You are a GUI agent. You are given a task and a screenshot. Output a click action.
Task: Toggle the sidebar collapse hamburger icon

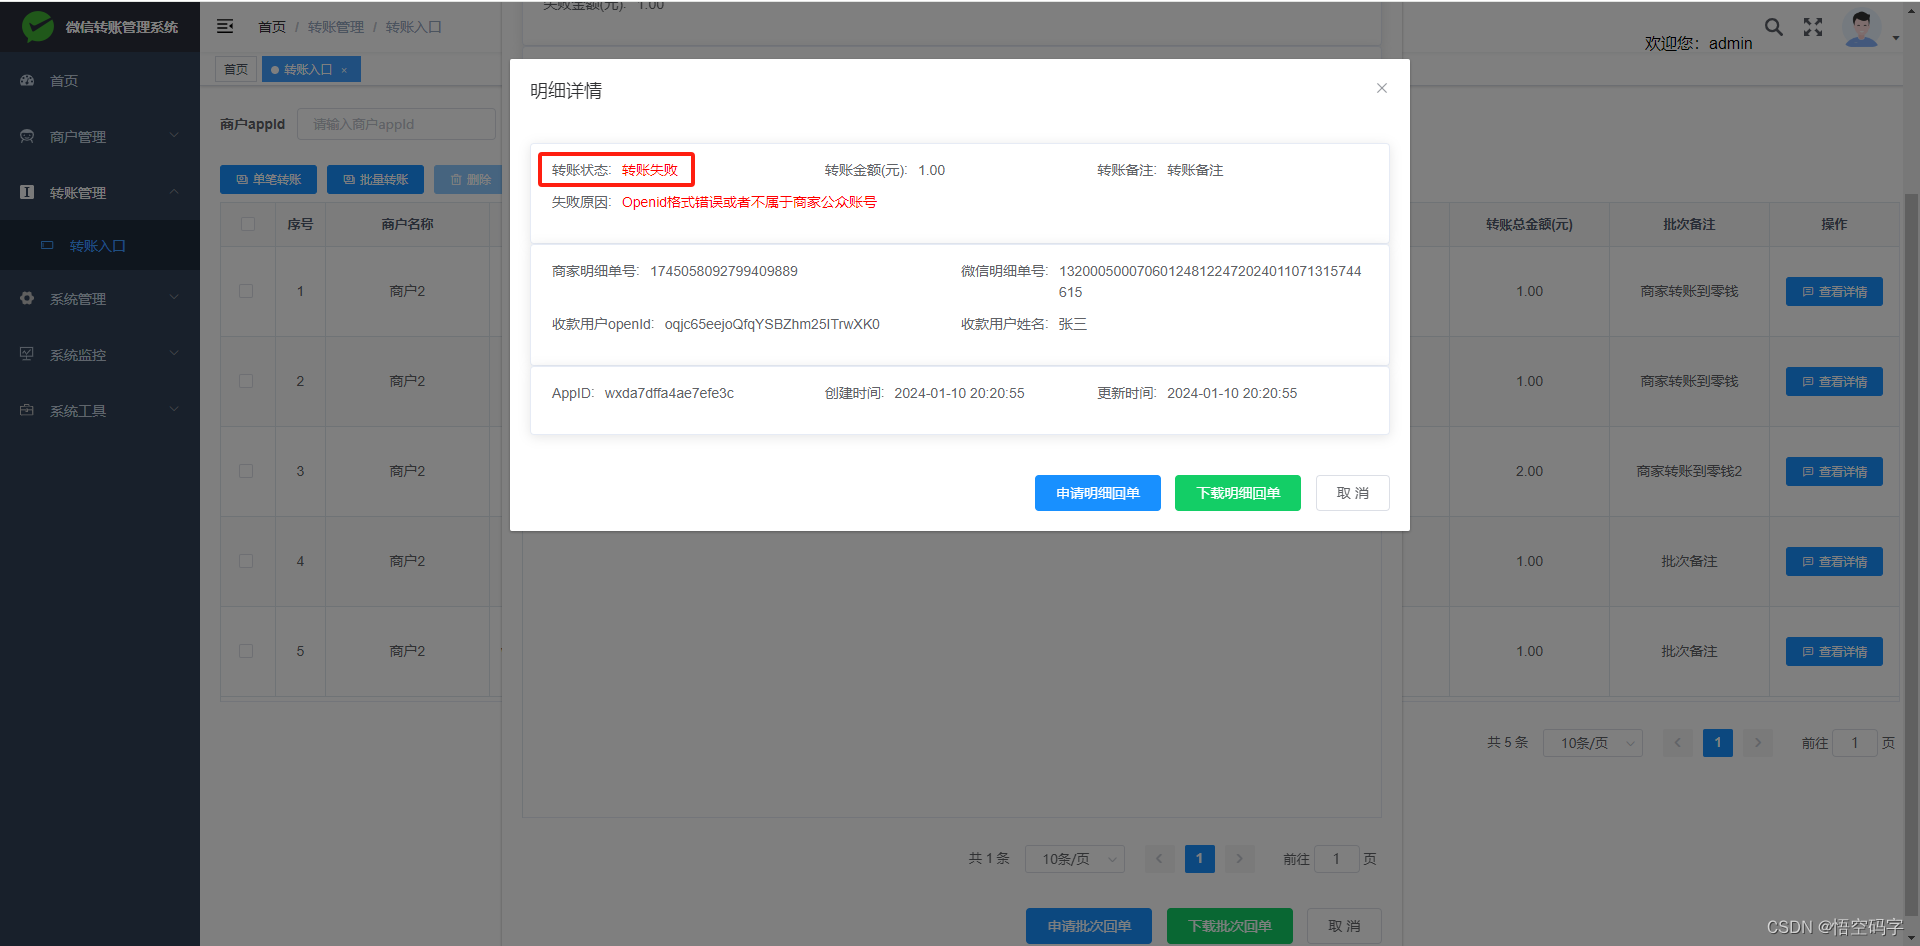click(225, 26)
